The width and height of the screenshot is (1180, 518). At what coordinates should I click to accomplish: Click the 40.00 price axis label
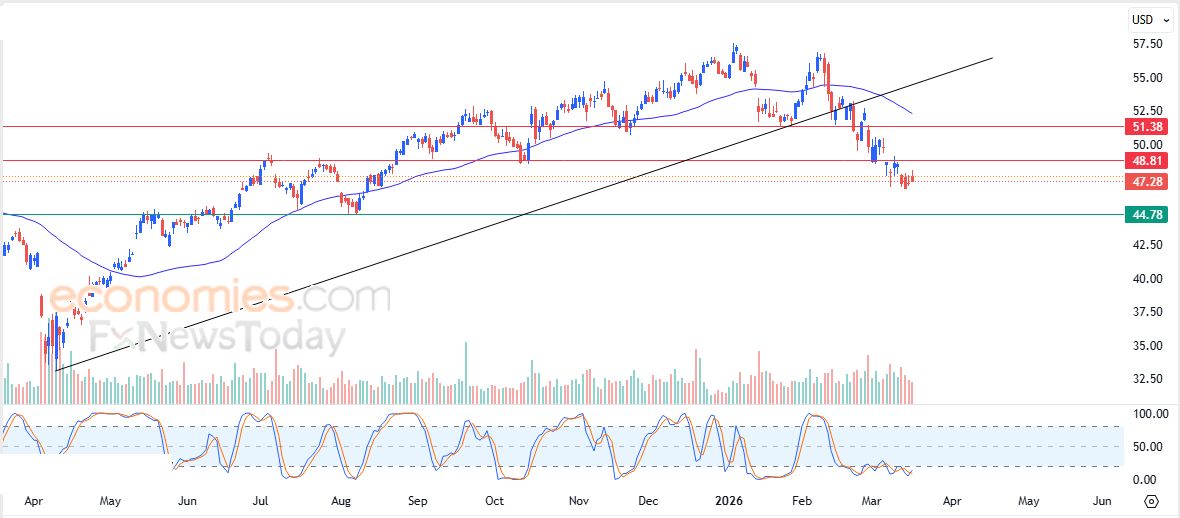coord(1147,279)
